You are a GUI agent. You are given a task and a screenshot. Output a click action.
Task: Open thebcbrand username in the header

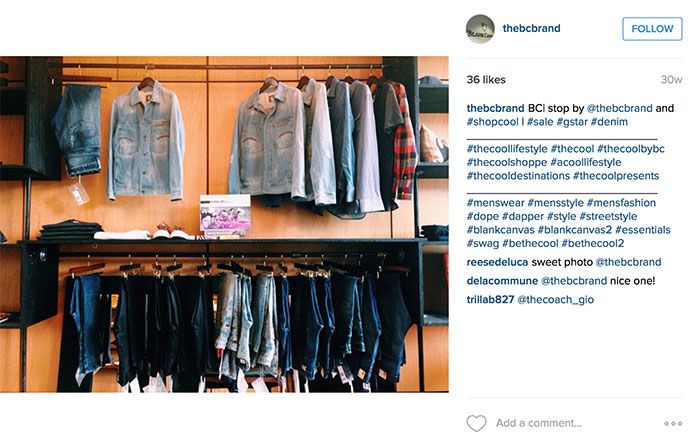click(x=531, y=29)
